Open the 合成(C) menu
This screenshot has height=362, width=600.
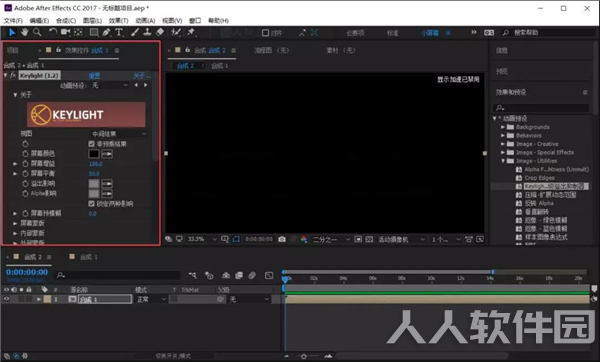[66, 21]
